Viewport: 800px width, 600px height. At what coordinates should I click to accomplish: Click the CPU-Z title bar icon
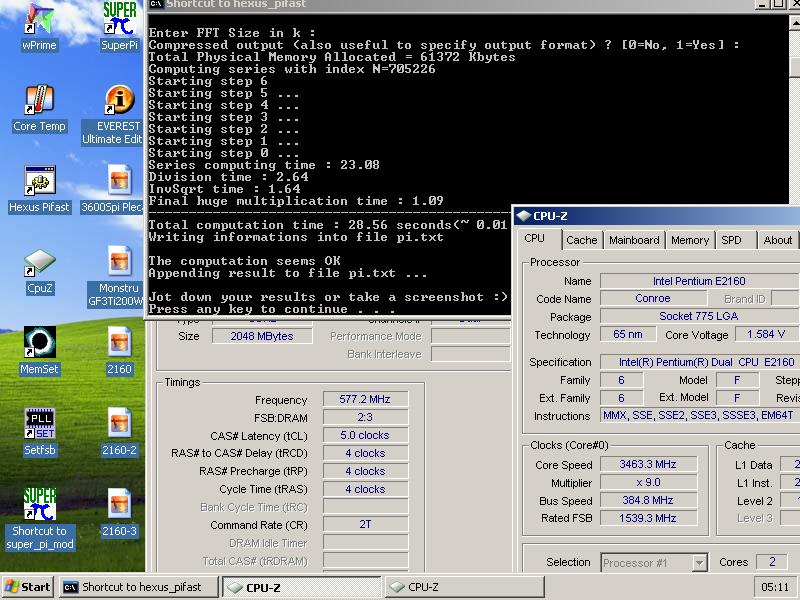(523, 216)
